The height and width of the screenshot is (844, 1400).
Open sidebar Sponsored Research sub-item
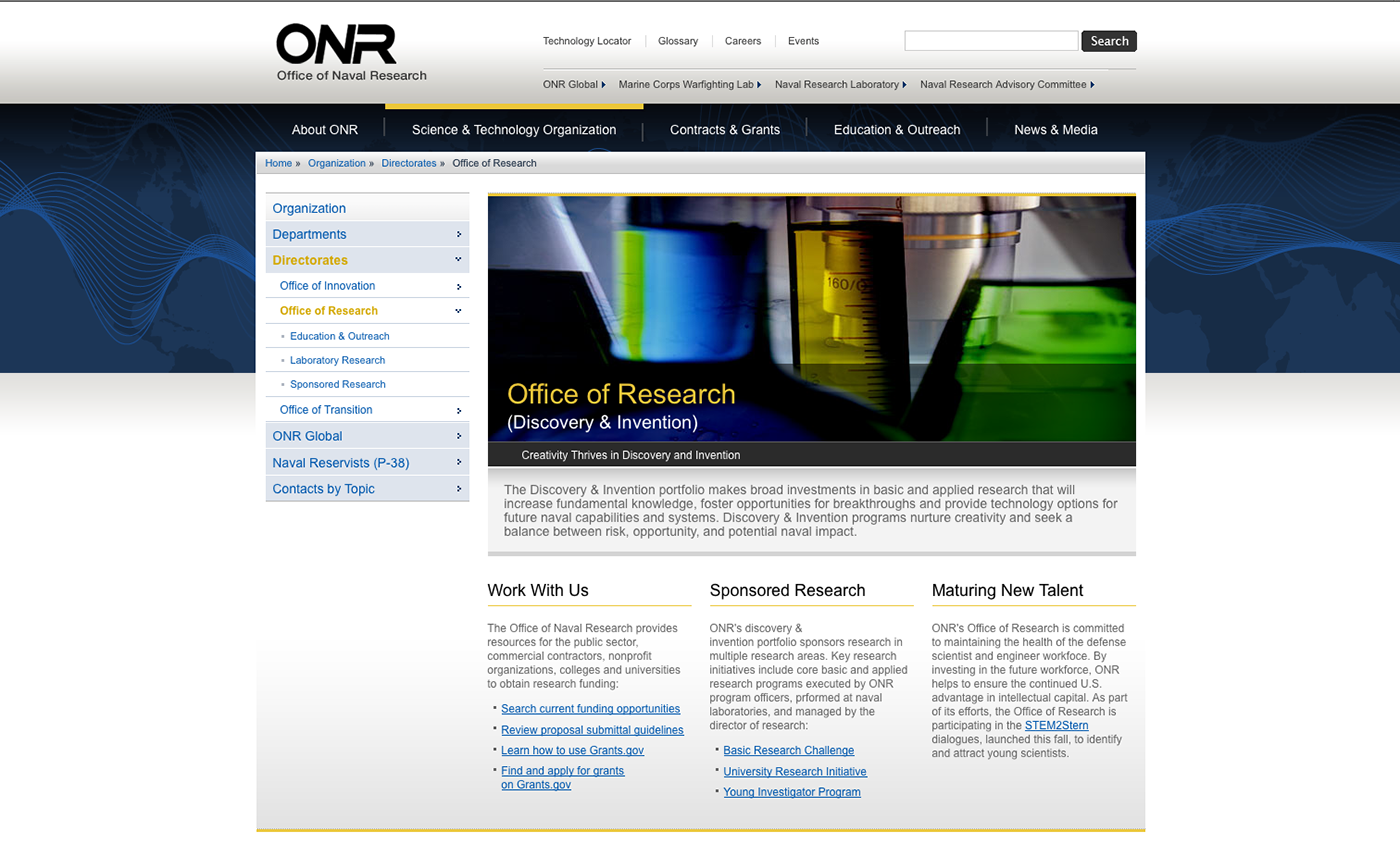(337, 384)
